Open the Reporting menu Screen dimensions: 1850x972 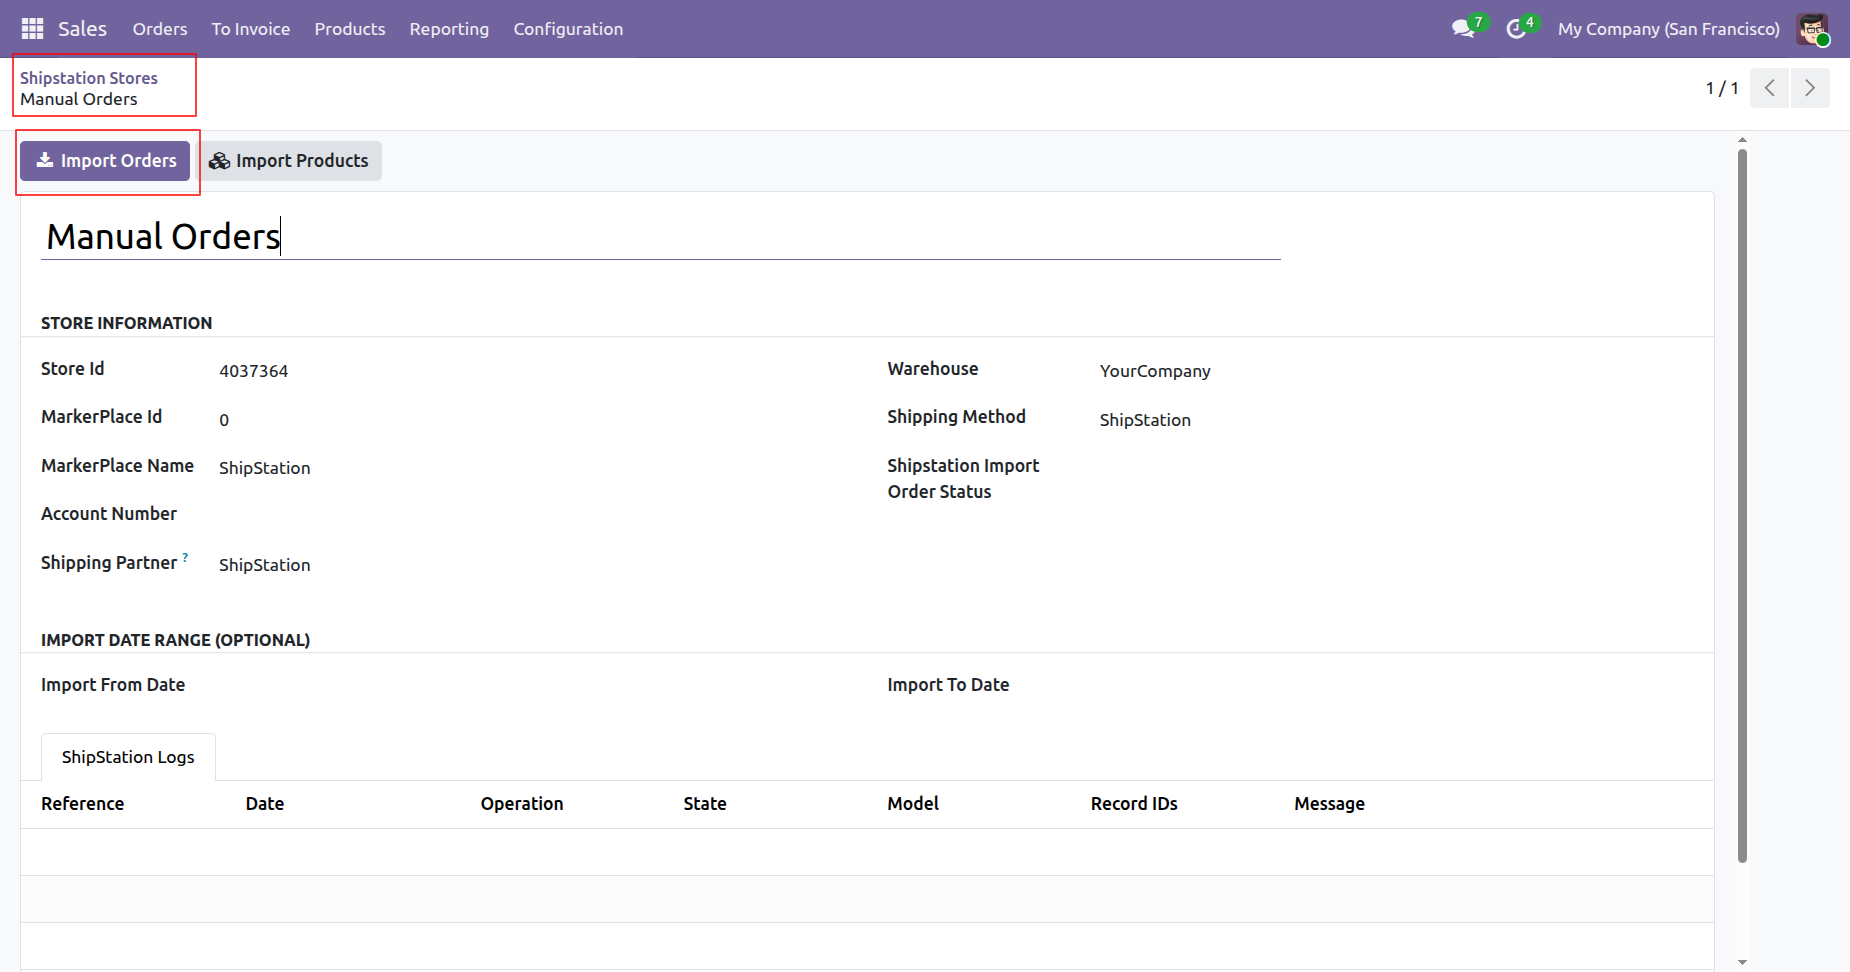(449, 29)
